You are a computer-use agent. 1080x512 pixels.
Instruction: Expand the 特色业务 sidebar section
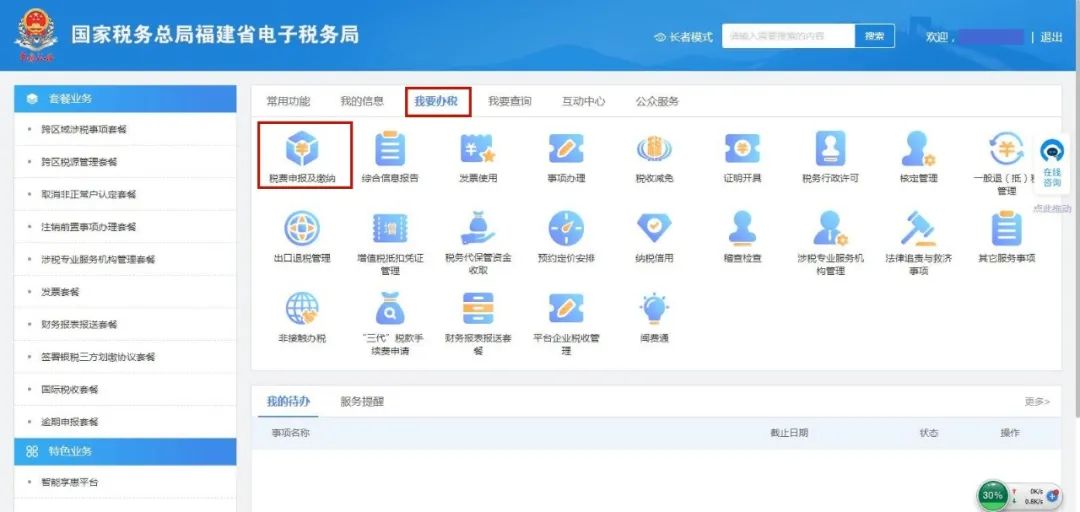point(125,452)
